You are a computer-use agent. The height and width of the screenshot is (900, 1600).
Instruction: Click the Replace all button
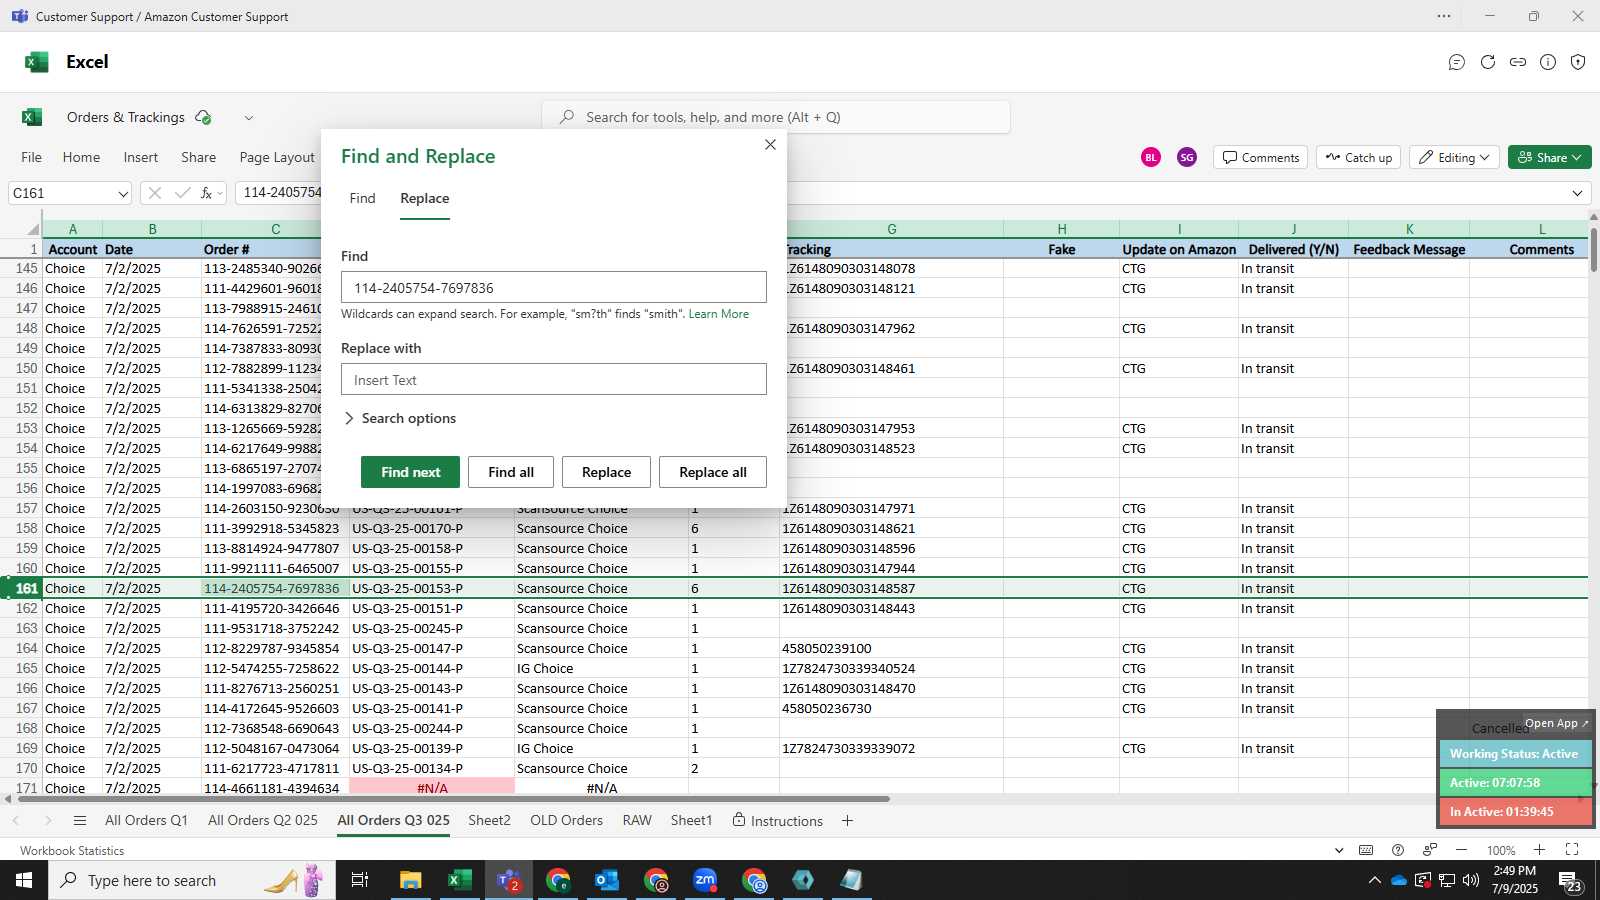click(713, 472)
